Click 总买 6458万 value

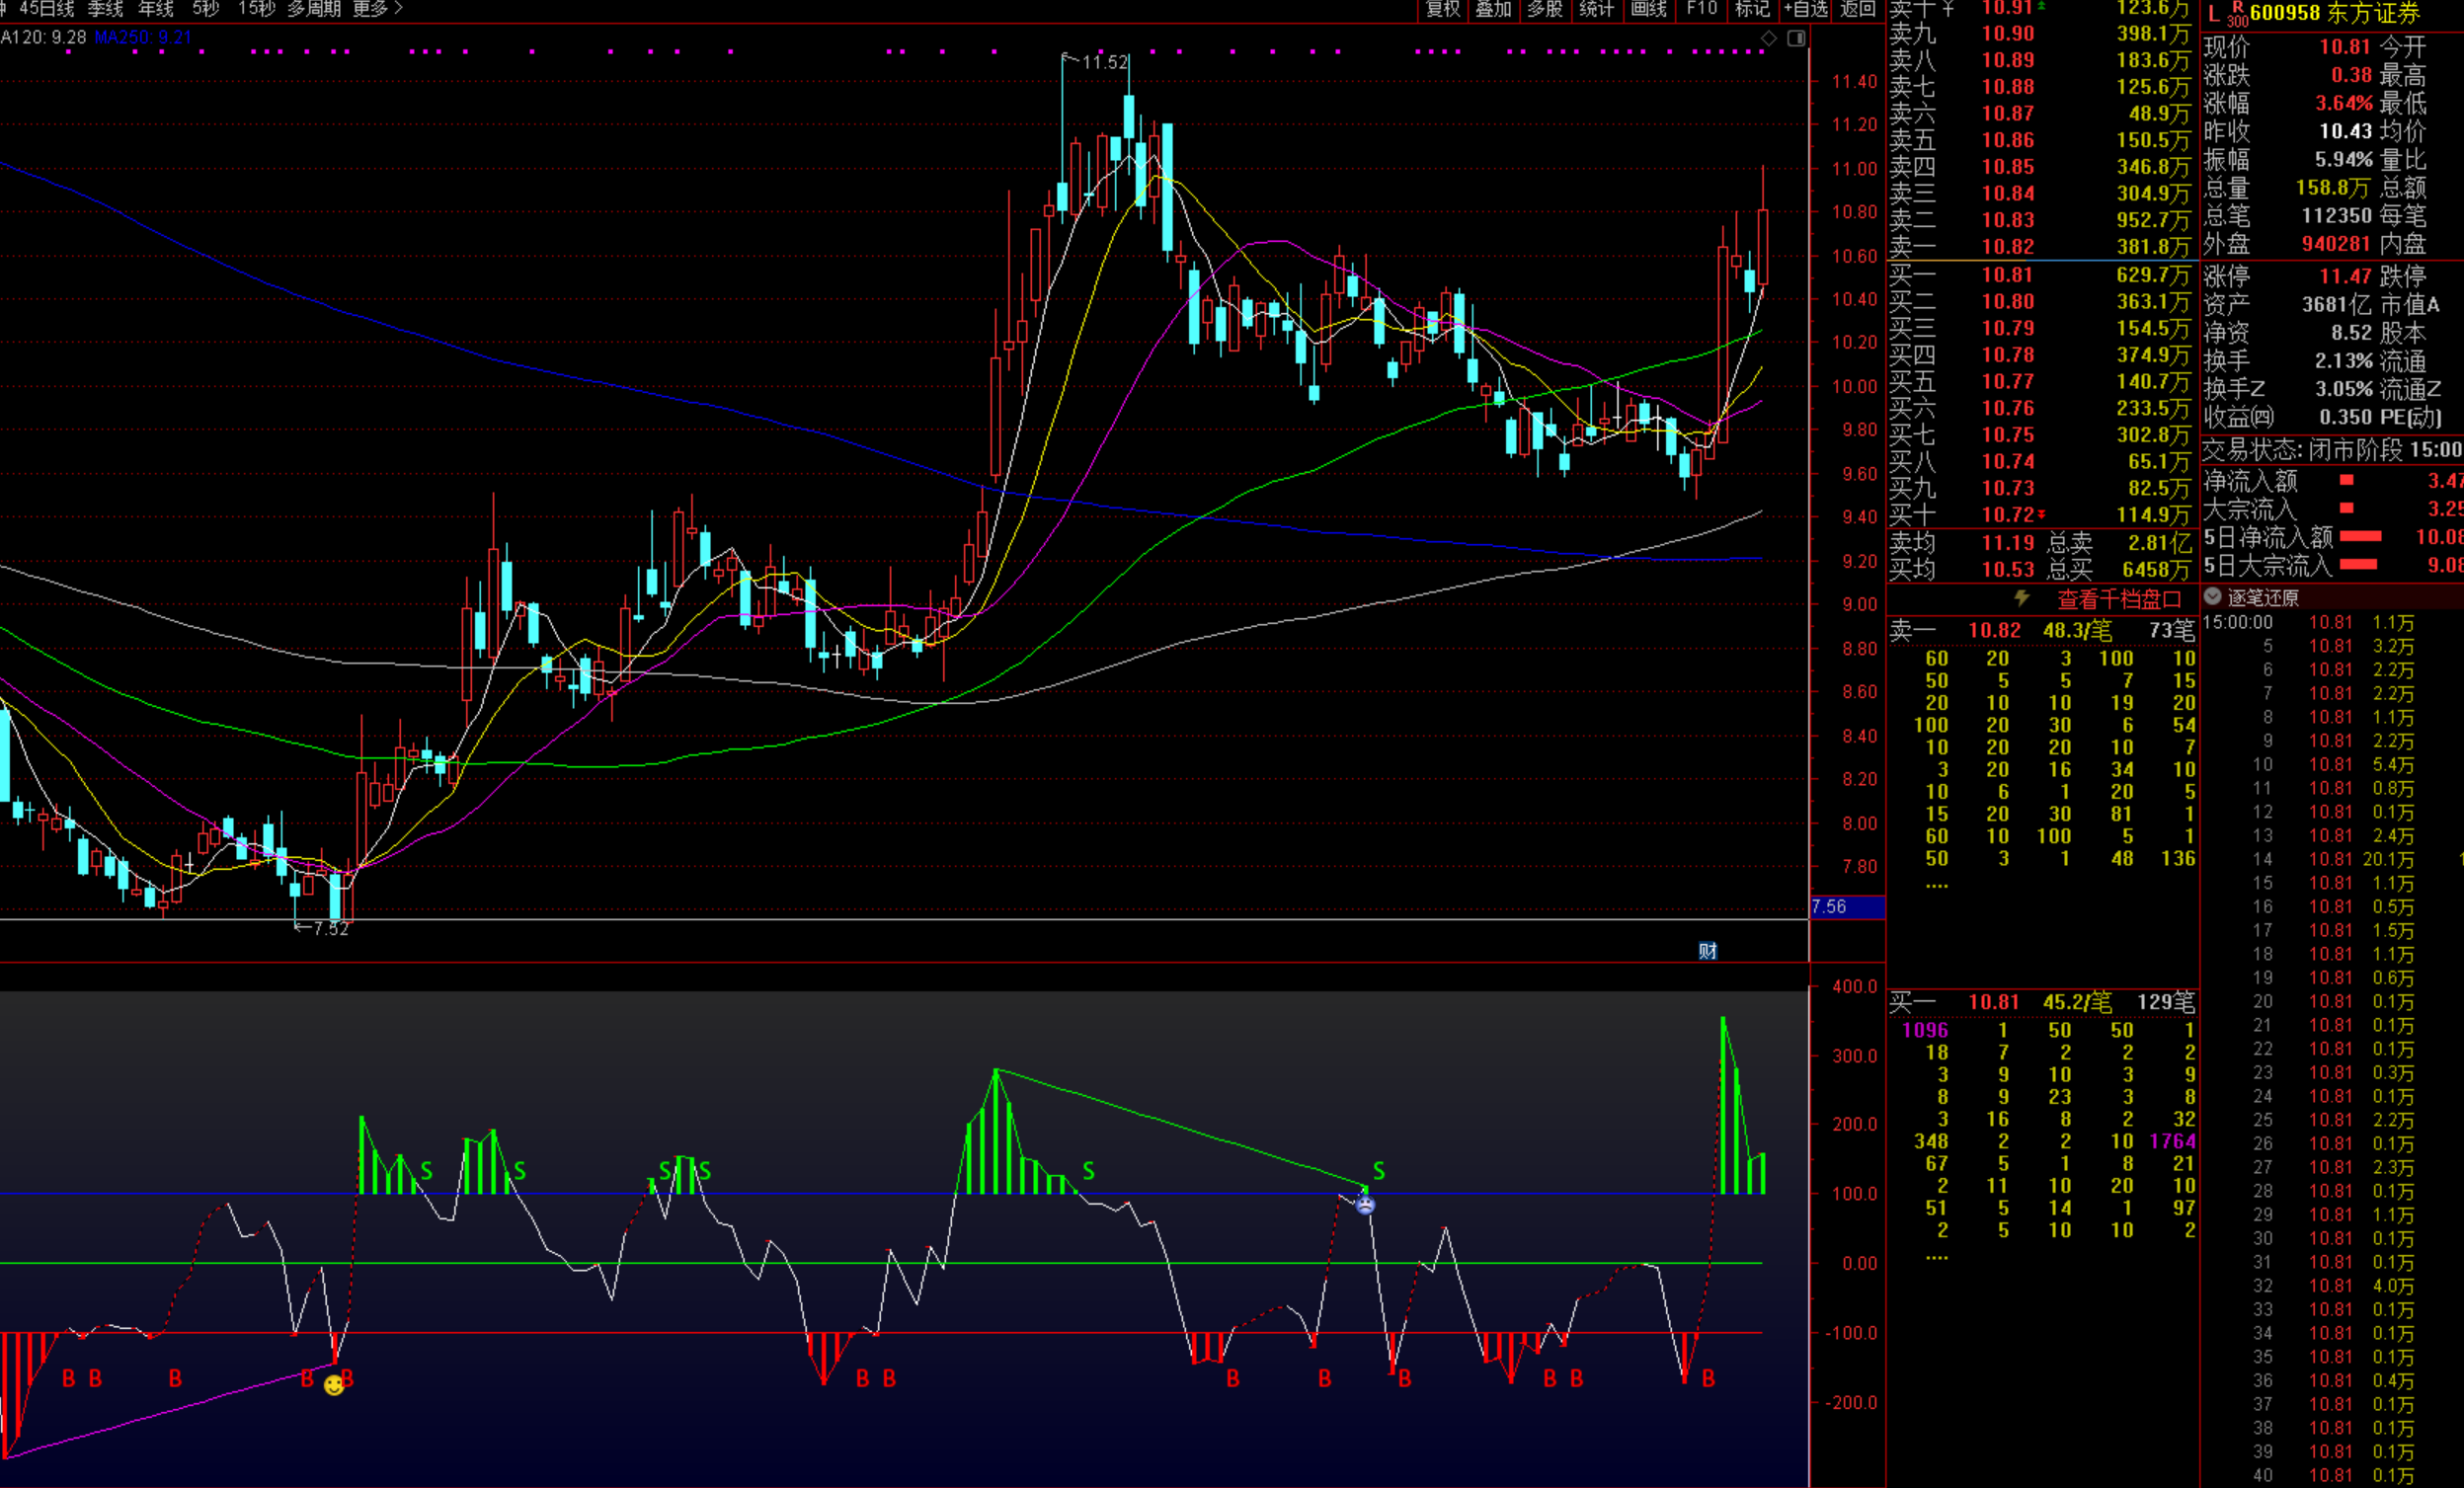click(x=2157, y=569)
